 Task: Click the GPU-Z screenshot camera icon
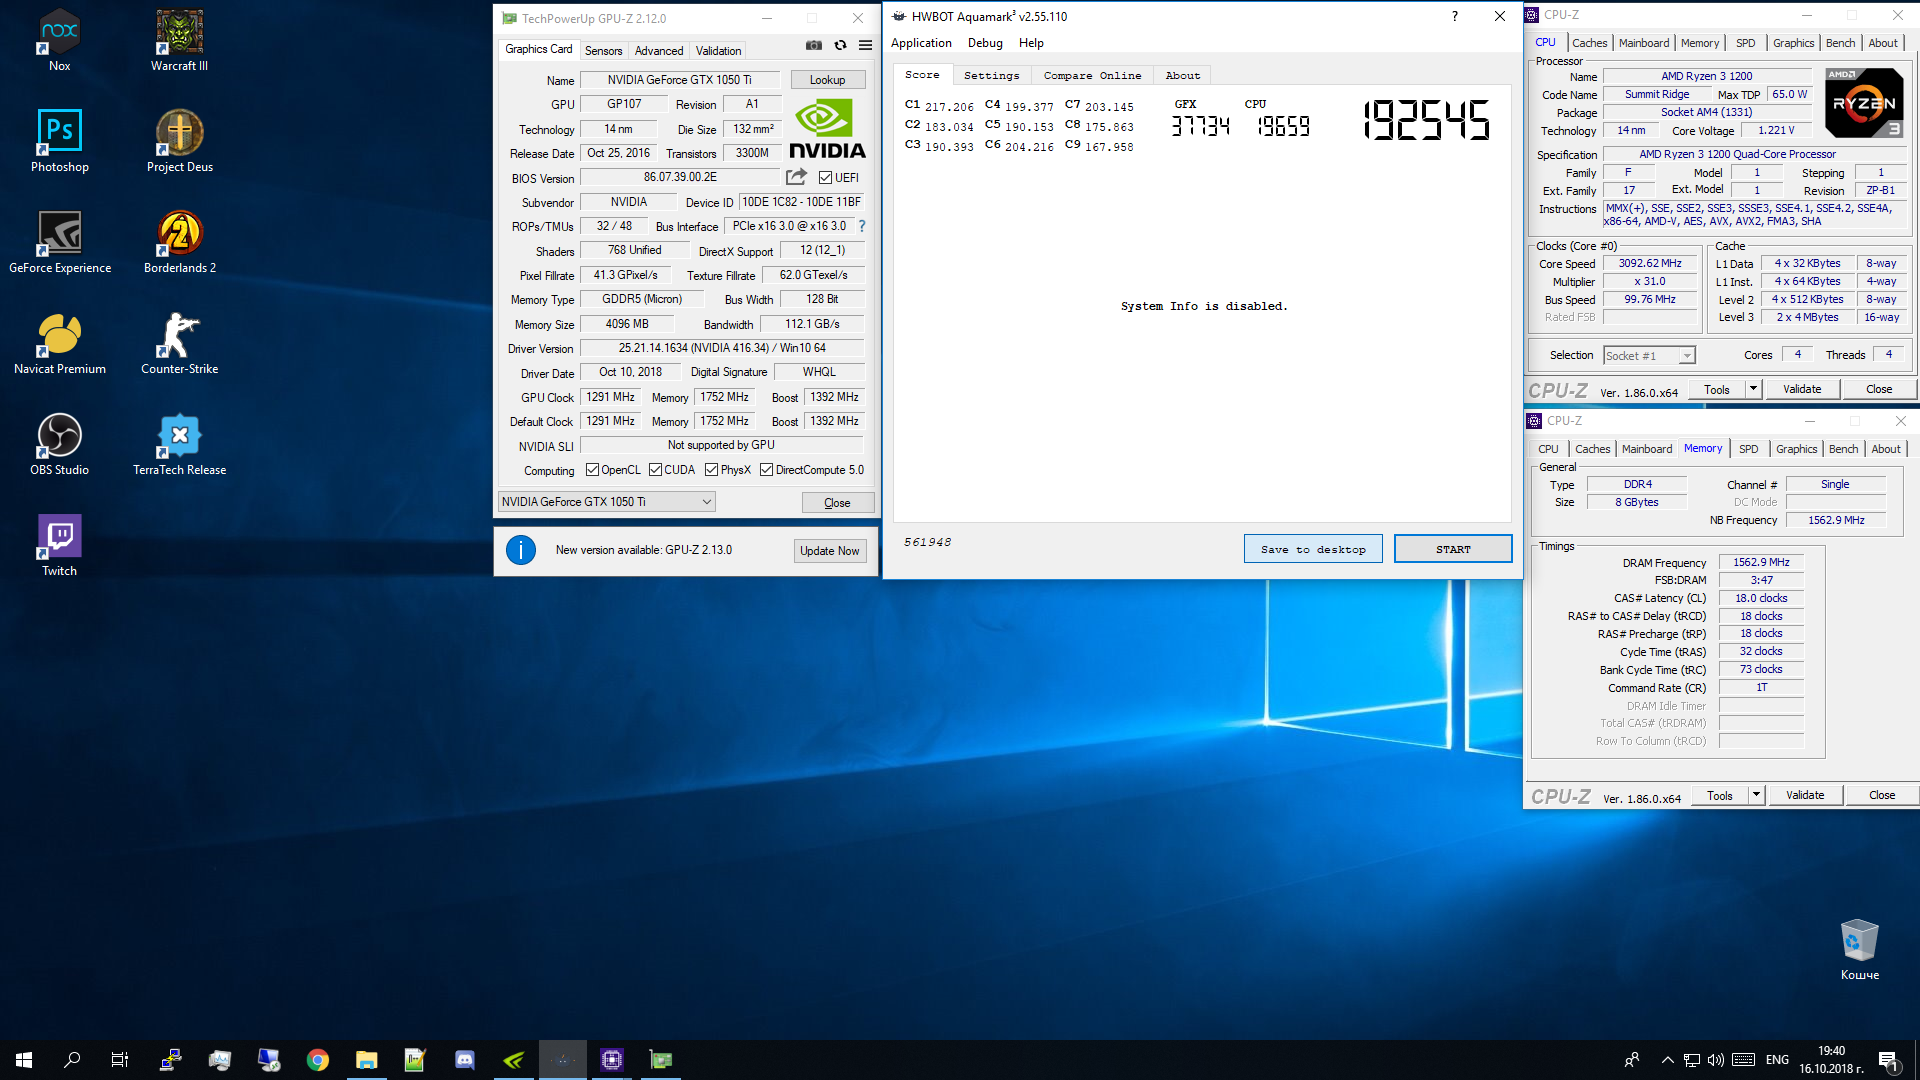[x=814, y=45]
